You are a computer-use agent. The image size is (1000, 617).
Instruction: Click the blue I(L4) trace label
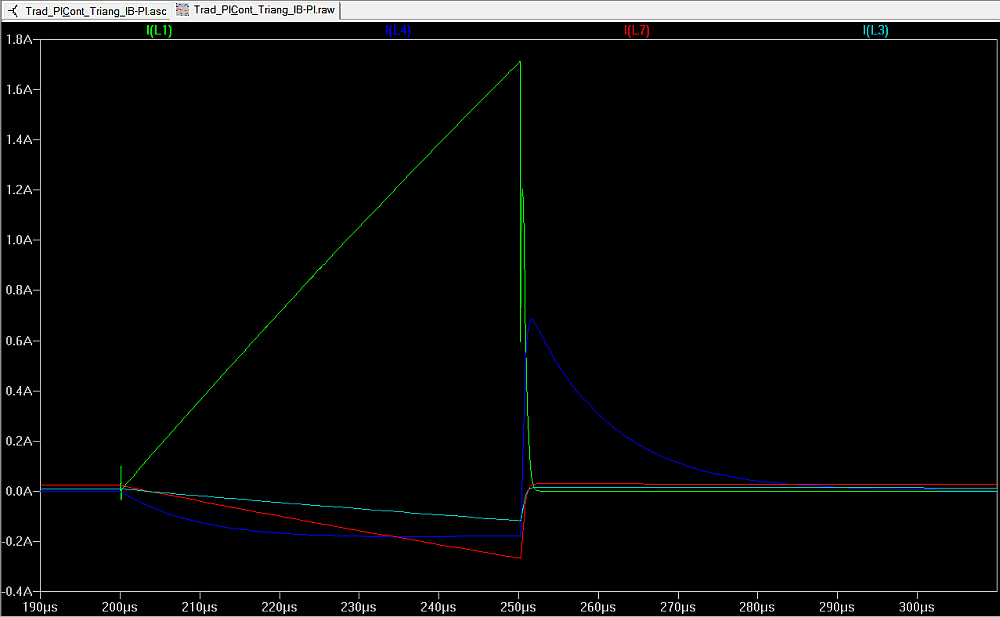[398, 31]
